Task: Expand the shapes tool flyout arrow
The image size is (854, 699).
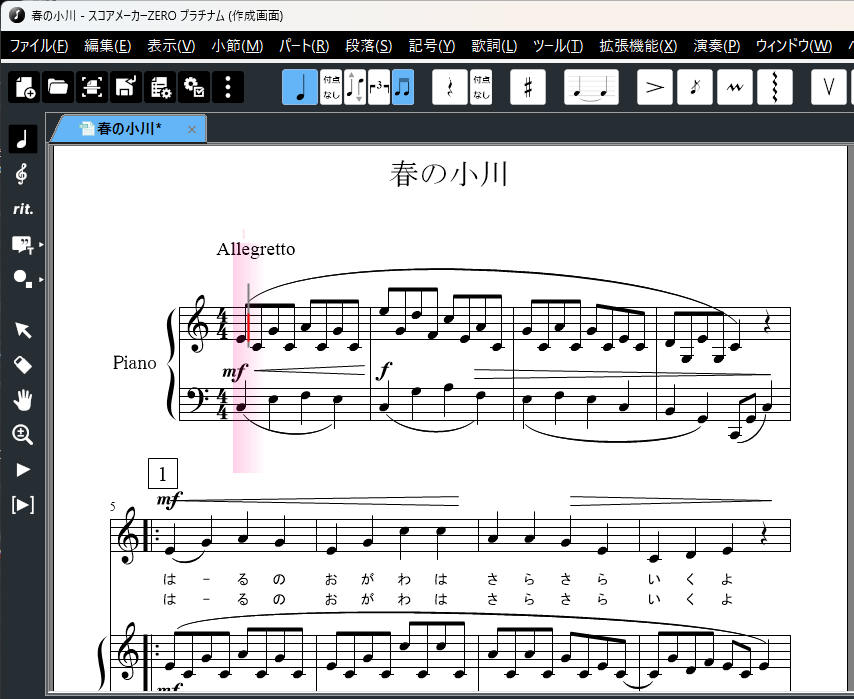Action: (41, 279)
